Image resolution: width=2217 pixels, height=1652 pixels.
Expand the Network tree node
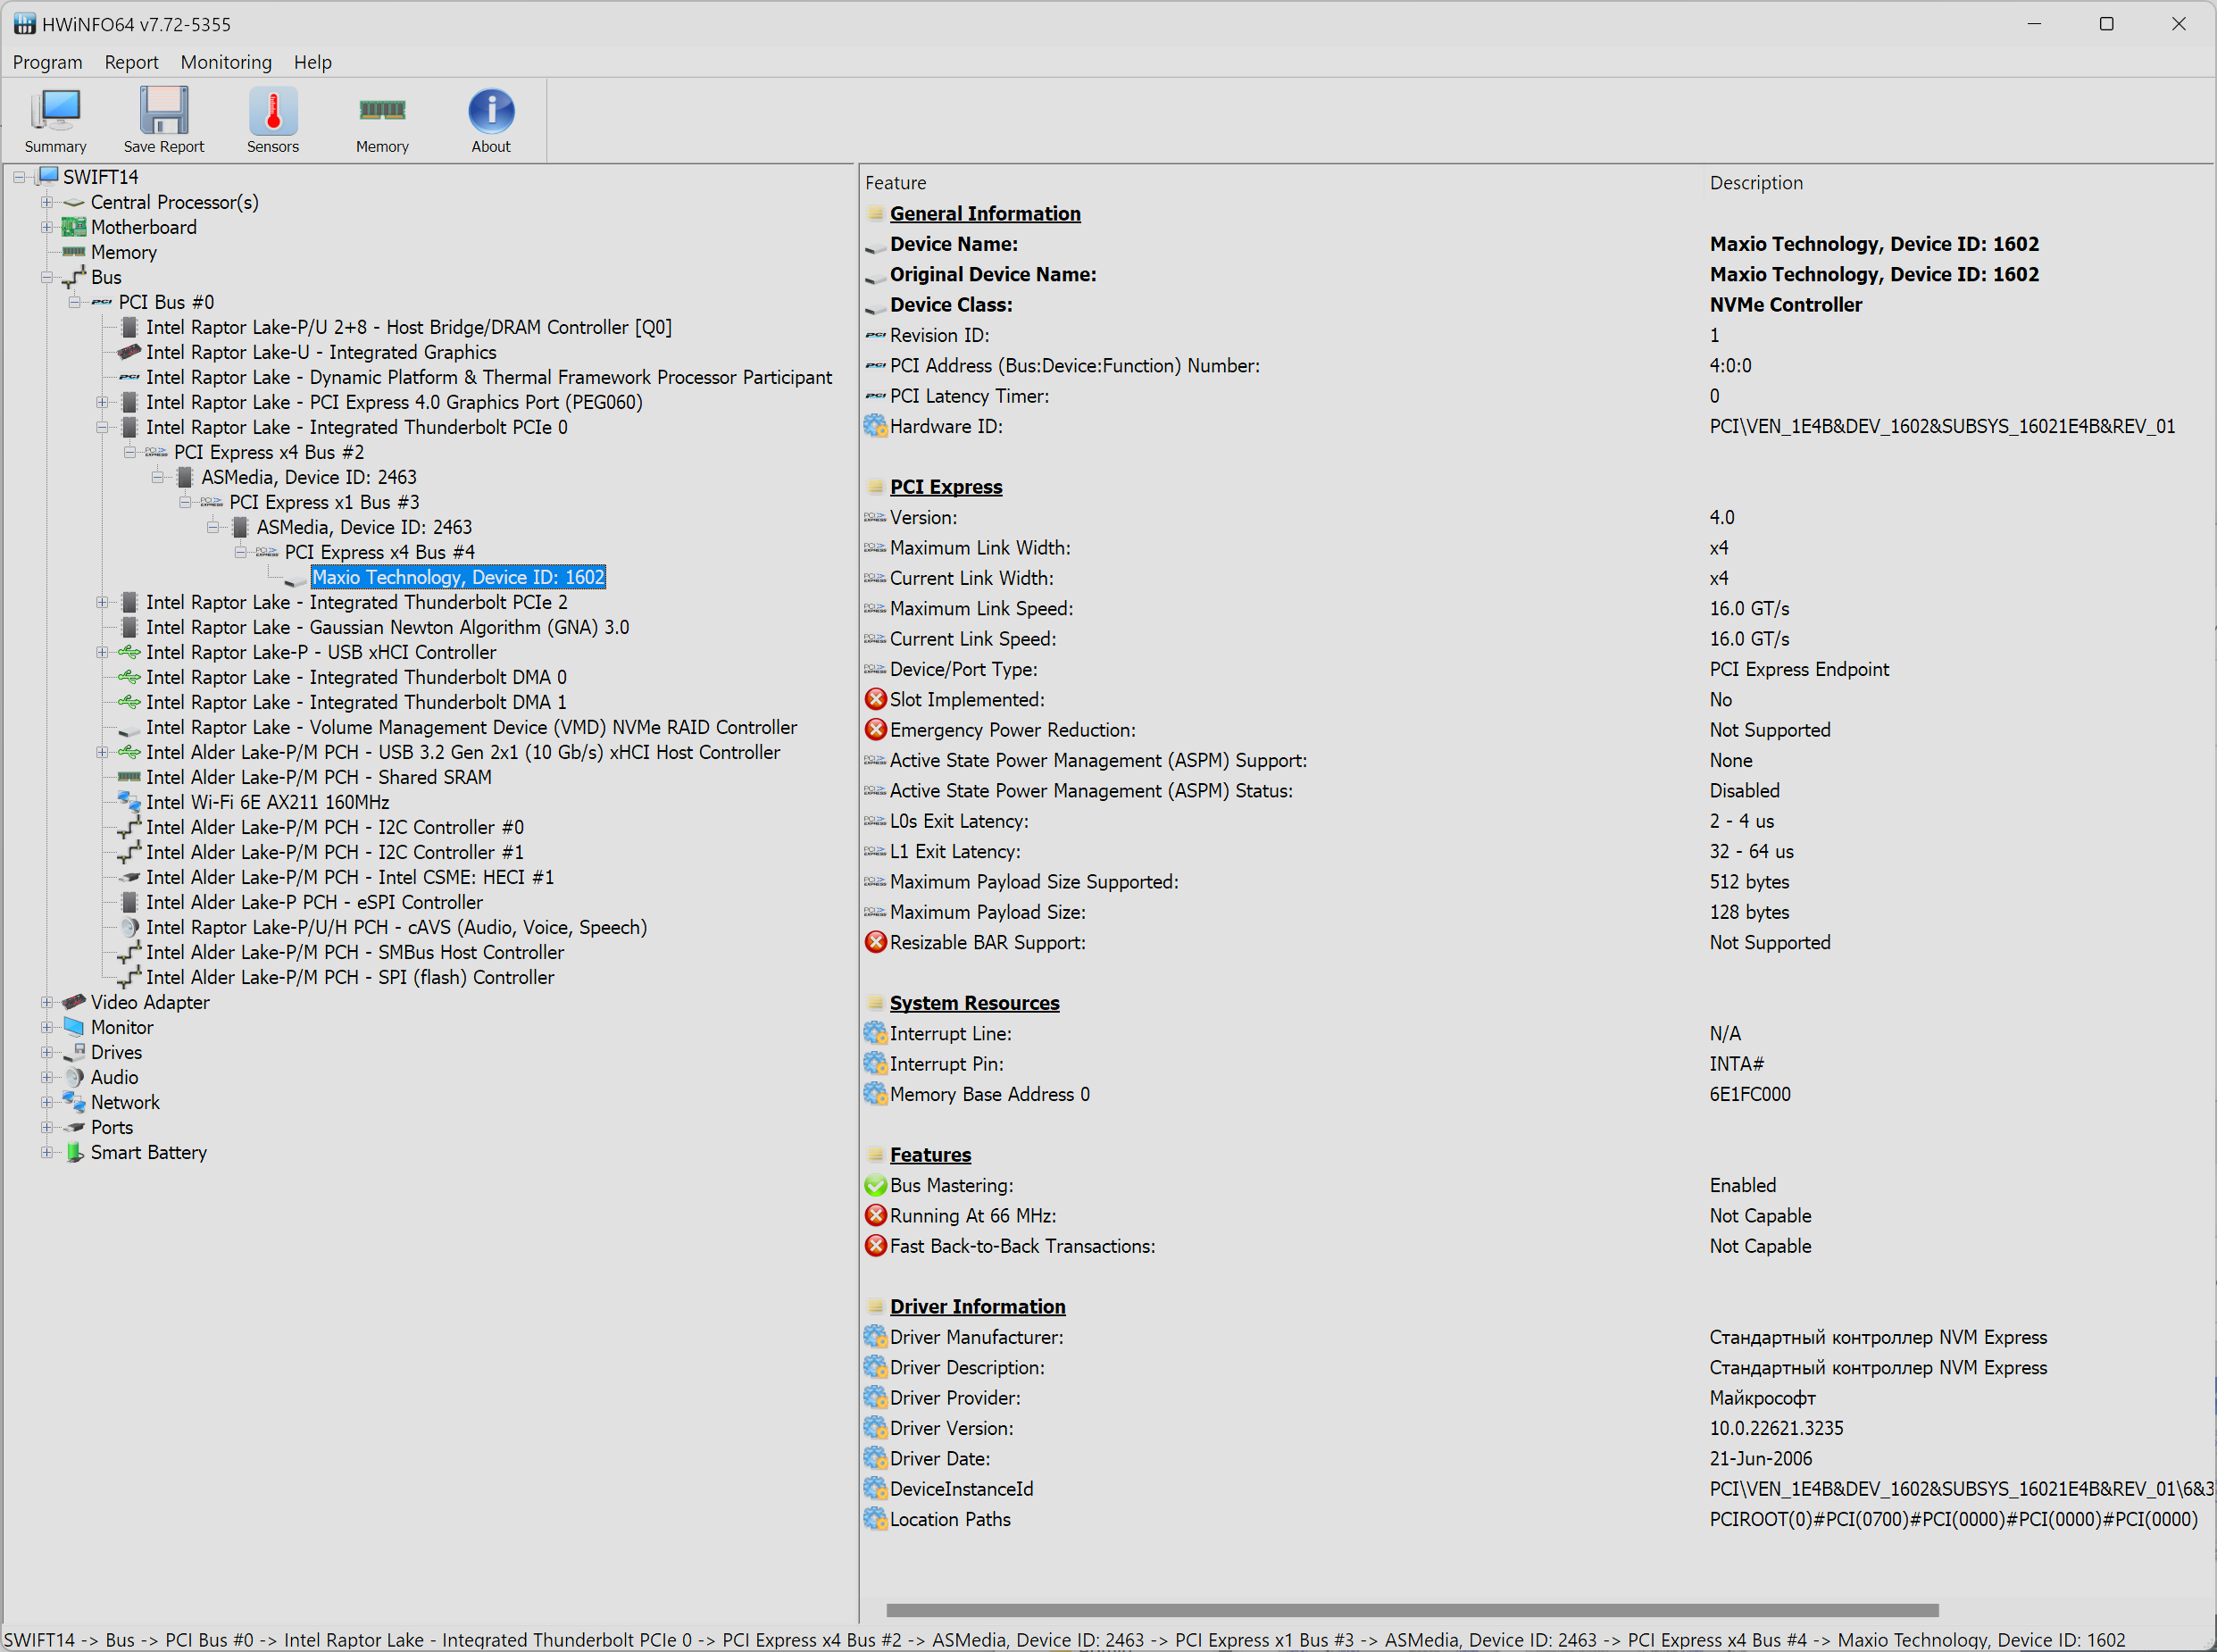click(47, 1102)
